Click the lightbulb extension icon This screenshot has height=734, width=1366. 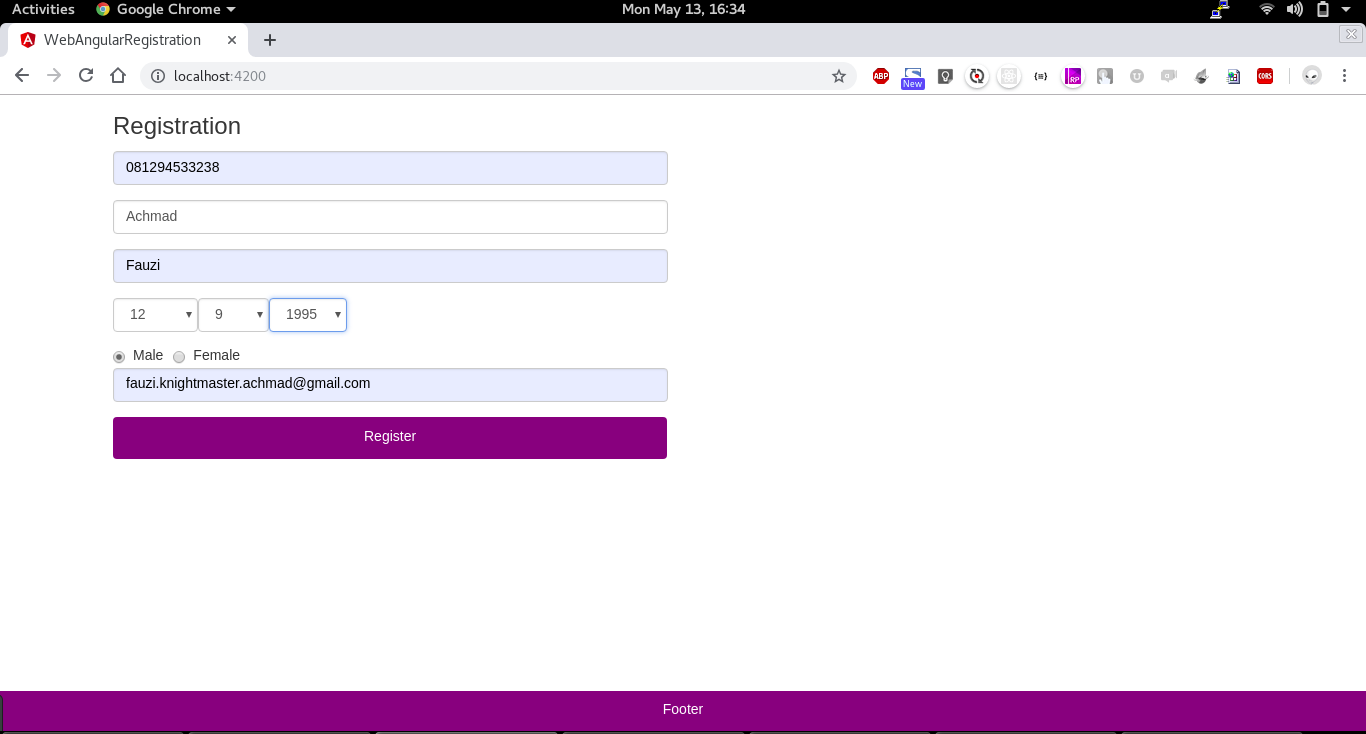(945, 76)
